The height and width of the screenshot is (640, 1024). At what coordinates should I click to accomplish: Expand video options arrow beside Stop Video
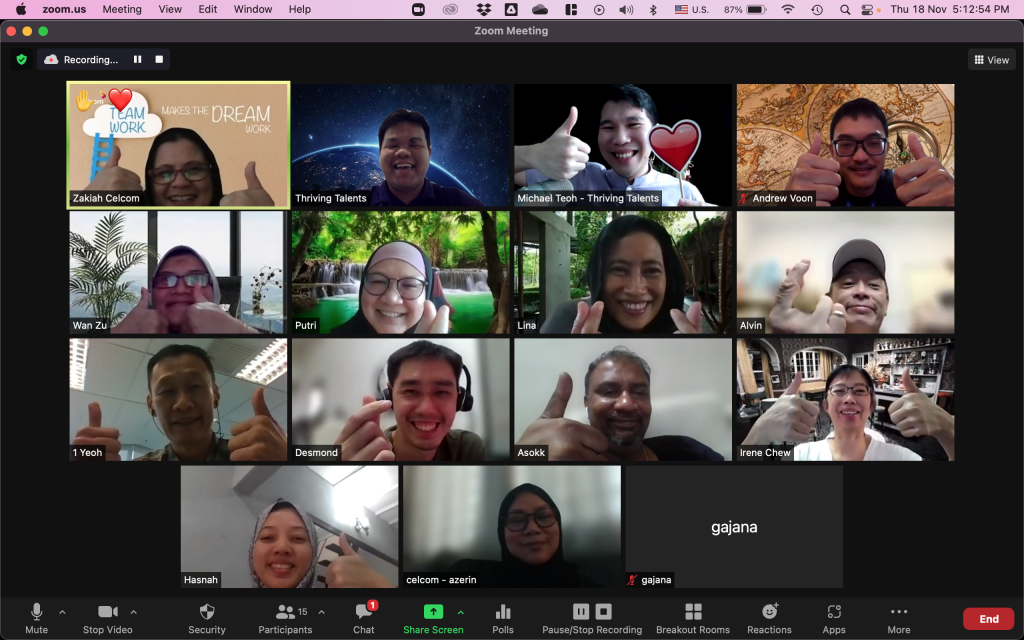pos(134,612)
